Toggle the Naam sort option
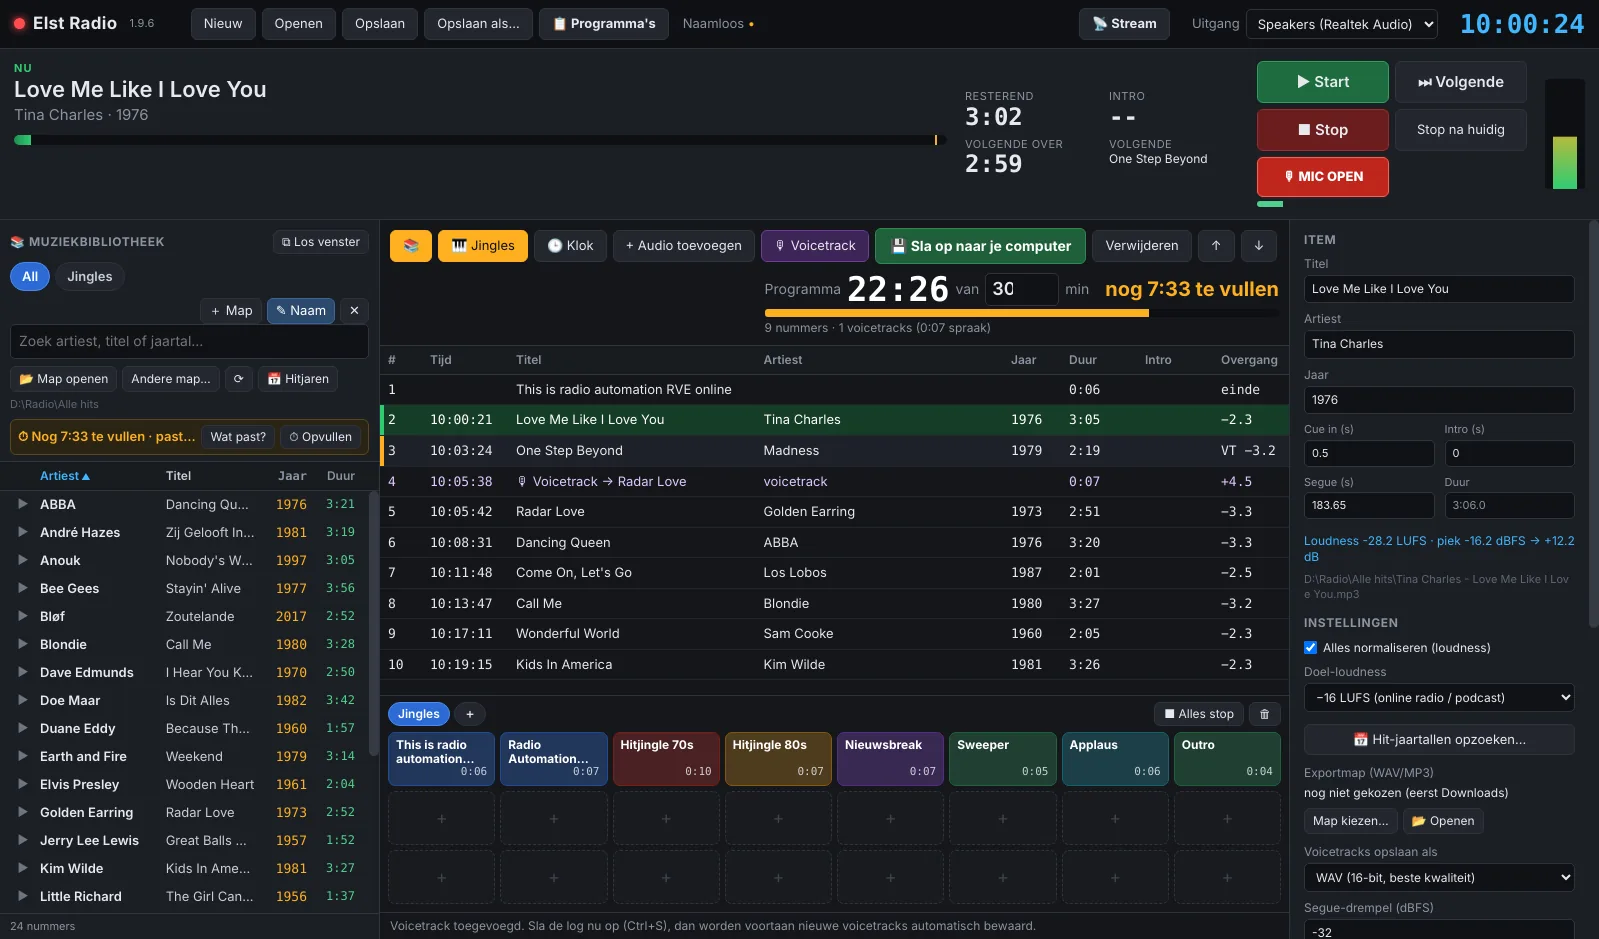 (301, 311)
